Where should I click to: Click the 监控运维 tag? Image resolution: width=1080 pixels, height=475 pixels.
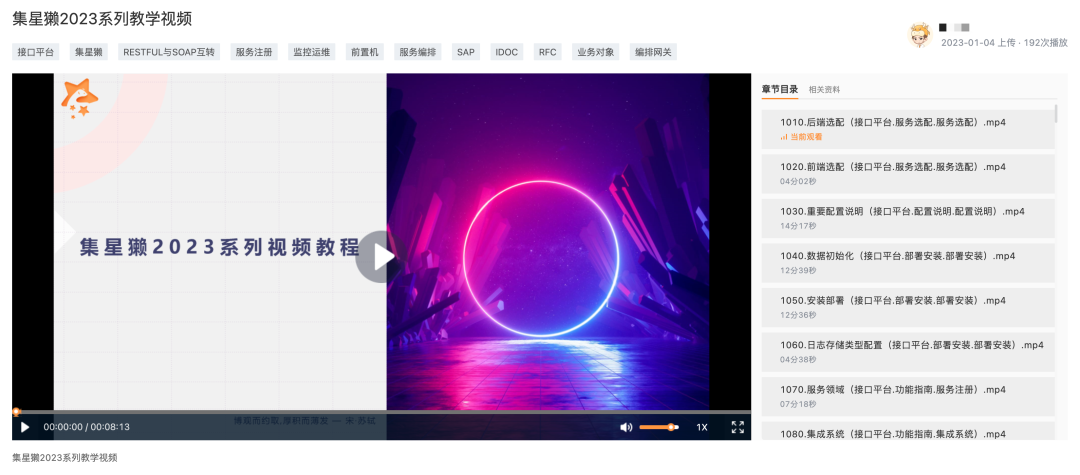(x=311, y=52)
